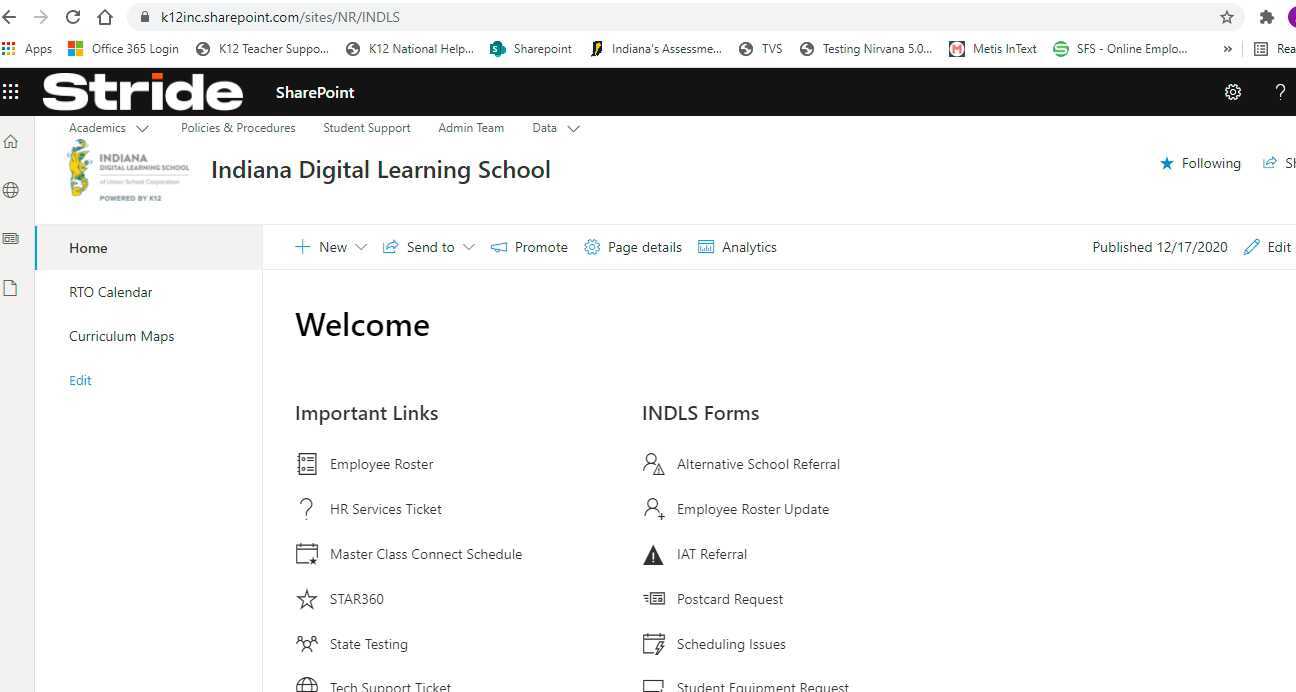
Task: Open the globe My sites icon in left rail
Action: (11, 190)
